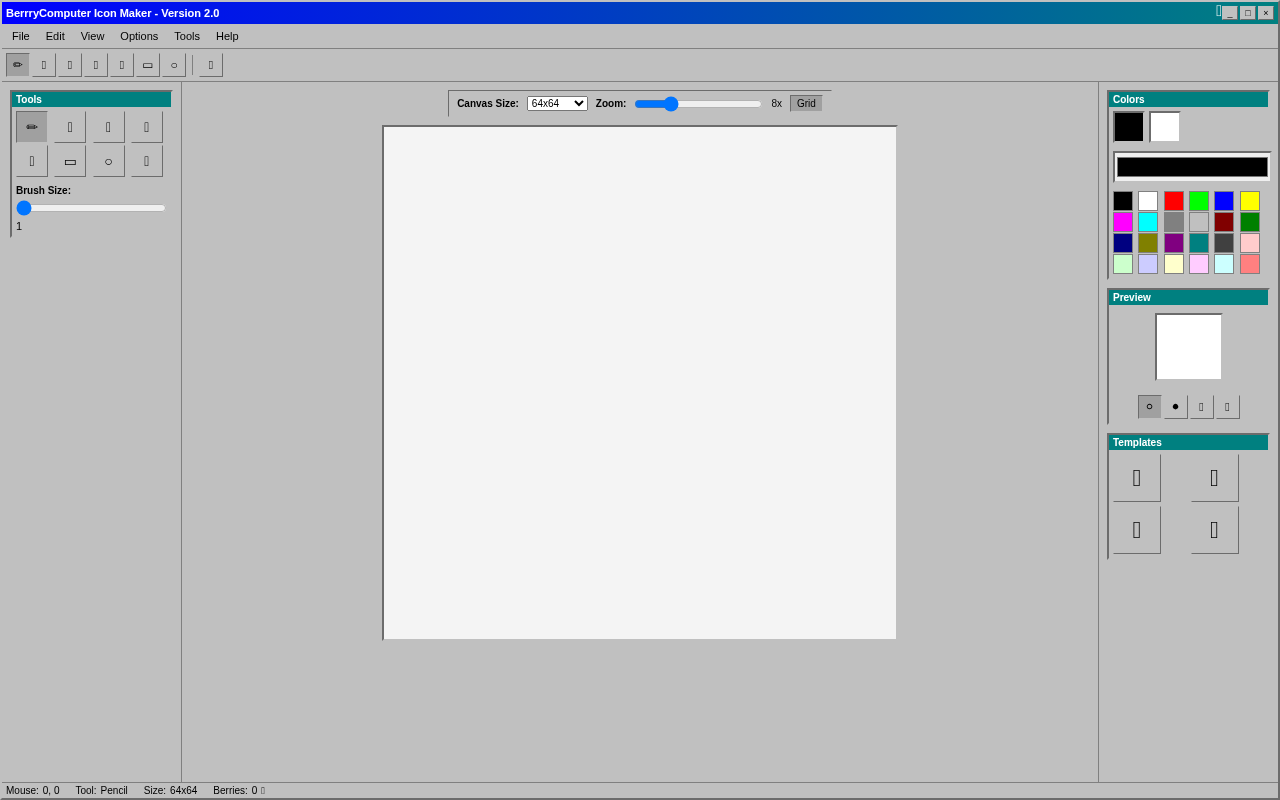Open the Canvas Size dropdown

557,103
